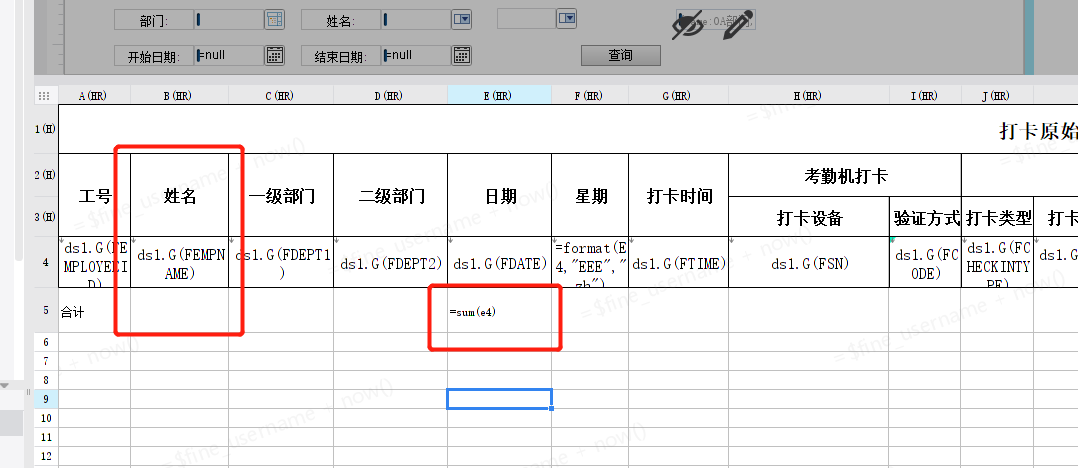Click the 部门 input field
The width and height of the screenshot is (1078, 468).
pyautogui.click(x=229, y=20)
